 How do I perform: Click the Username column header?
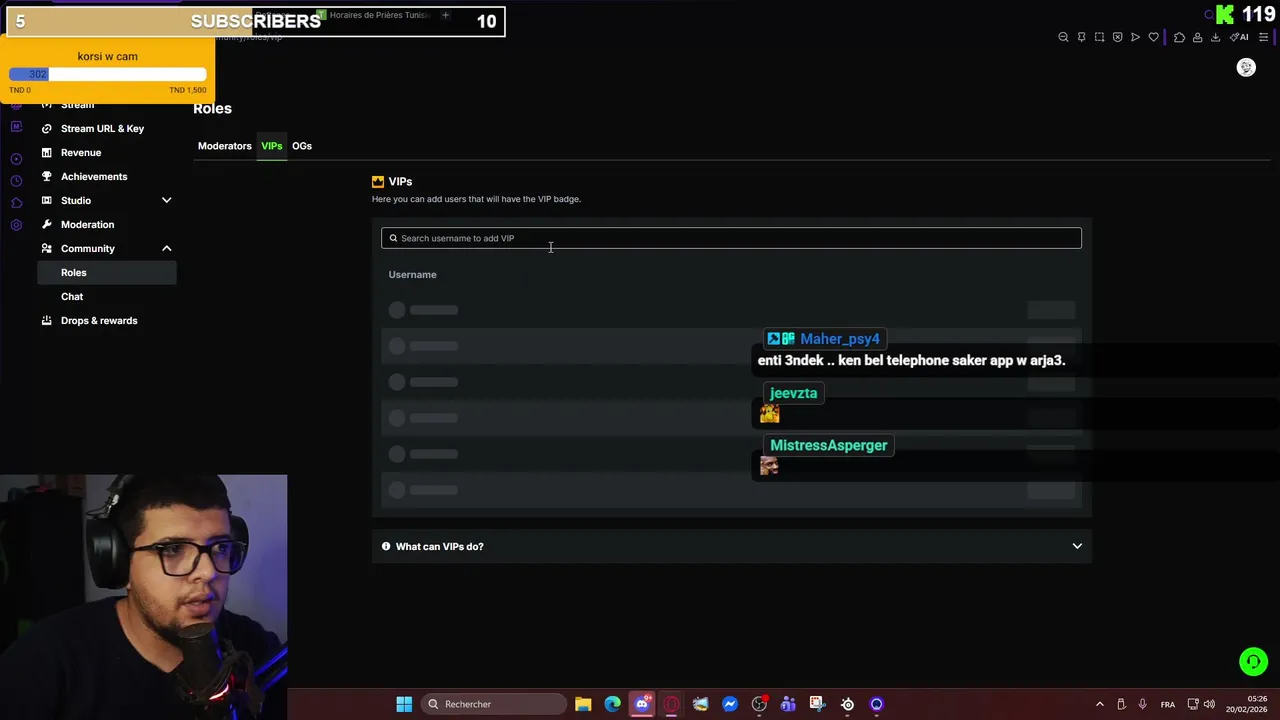click(412, 275)
